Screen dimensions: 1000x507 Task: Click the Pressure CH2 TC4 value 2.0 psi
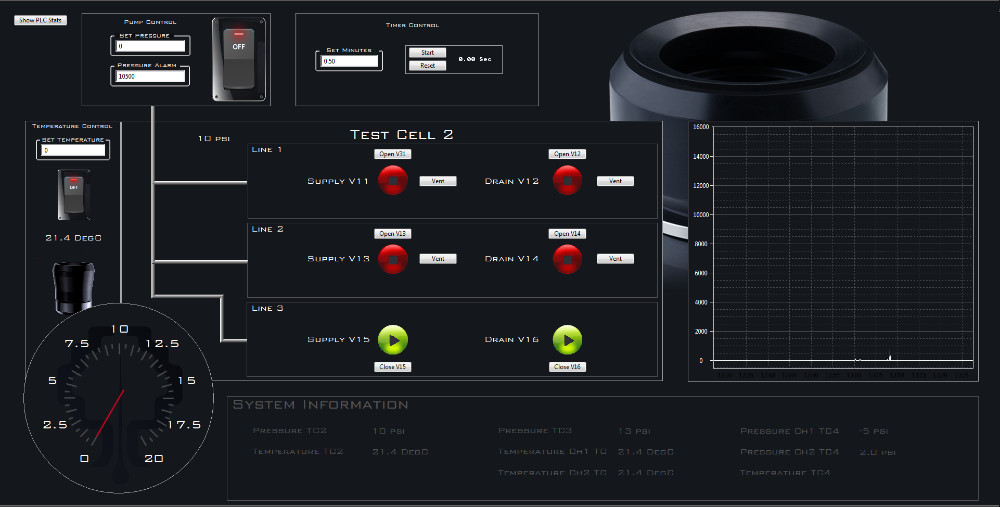[x=878, y=452]
